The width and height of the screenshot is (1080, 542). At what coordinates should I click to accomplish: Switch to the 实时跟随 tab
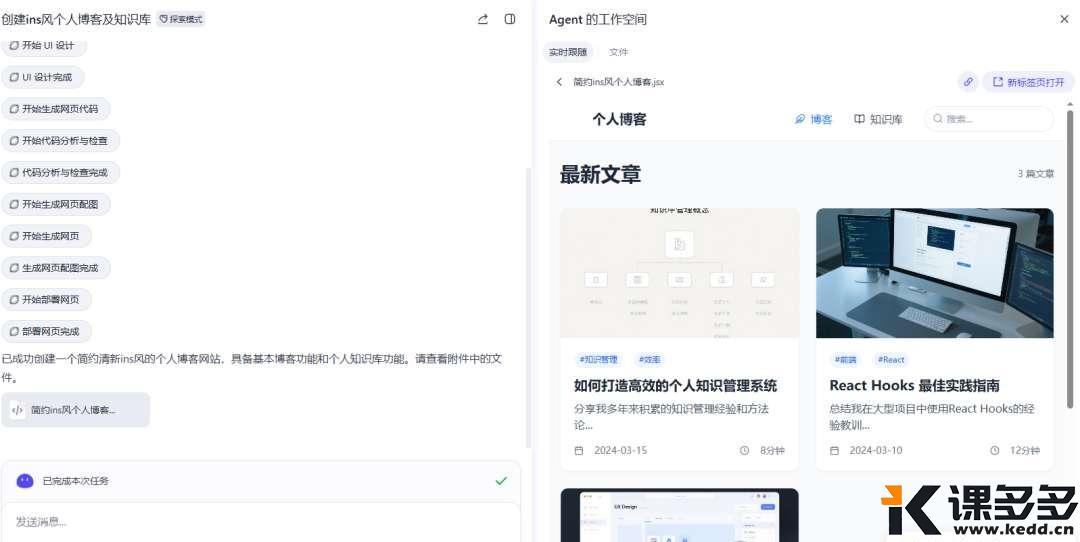[568, 52]
